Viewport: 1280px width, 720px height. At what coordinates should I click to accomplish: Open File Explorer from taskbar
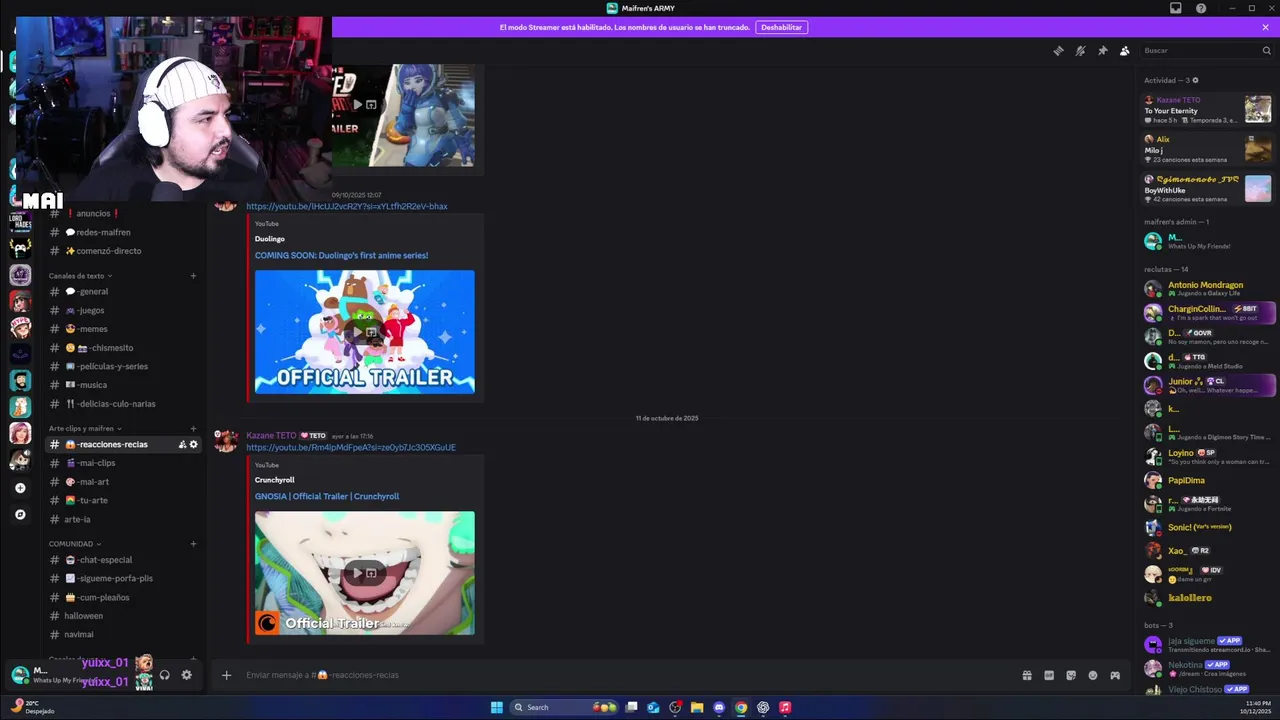[x=697, y=707]
